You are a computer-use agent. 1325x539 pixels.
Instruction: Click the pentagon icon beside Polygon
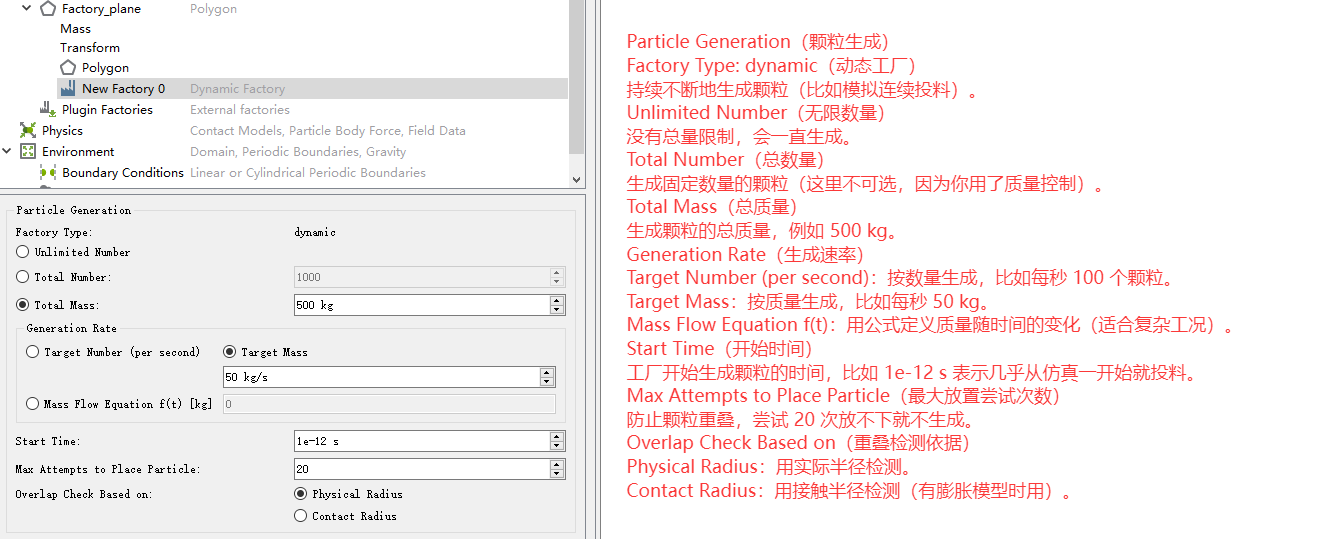coord(68,68)
